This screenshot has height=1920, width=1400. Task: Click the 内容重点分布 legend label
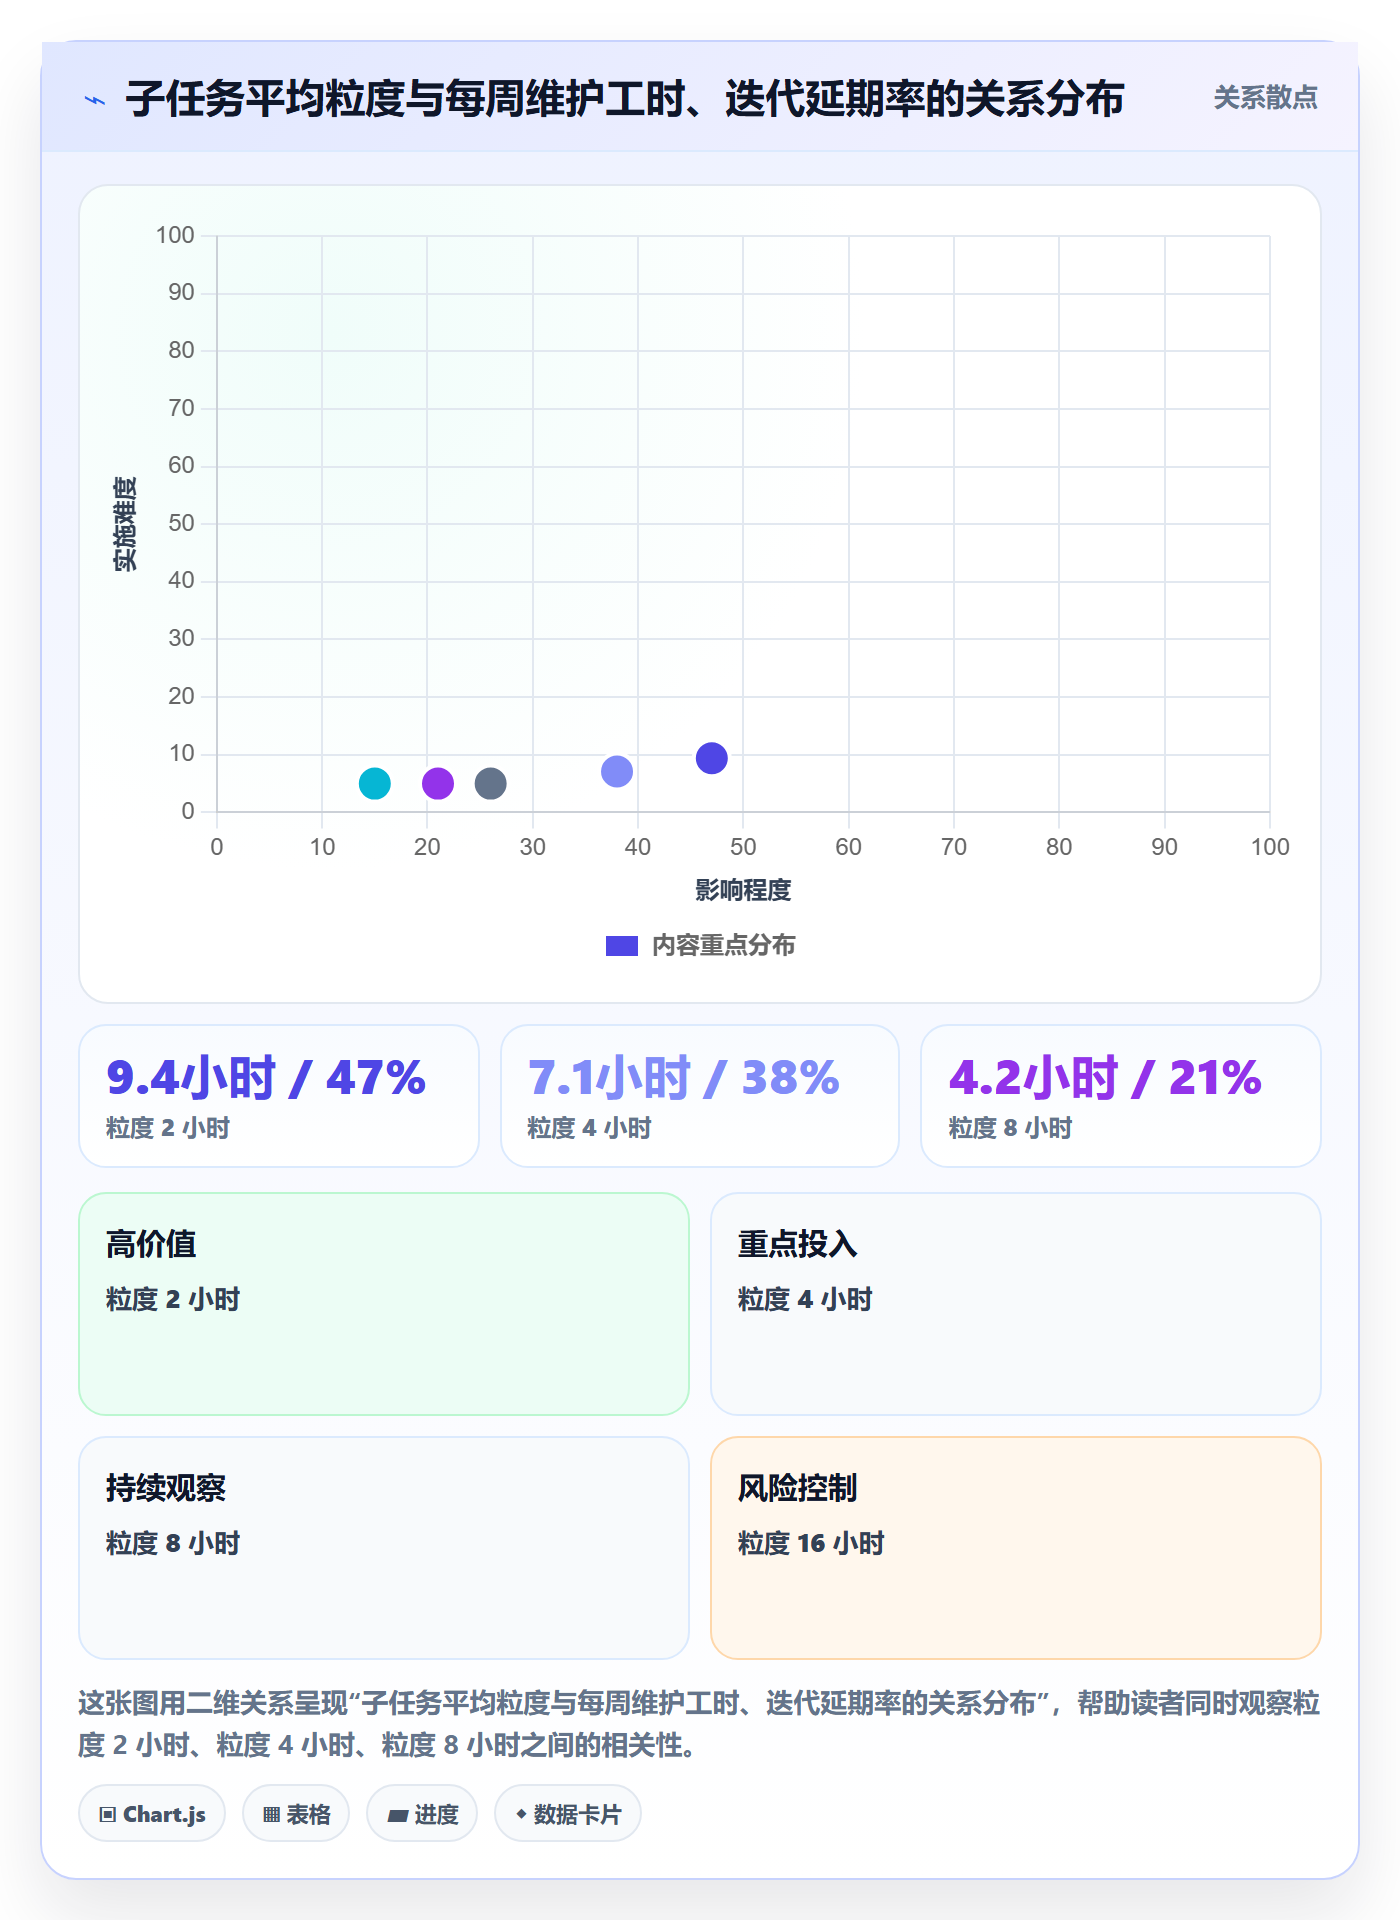point(723,946)
